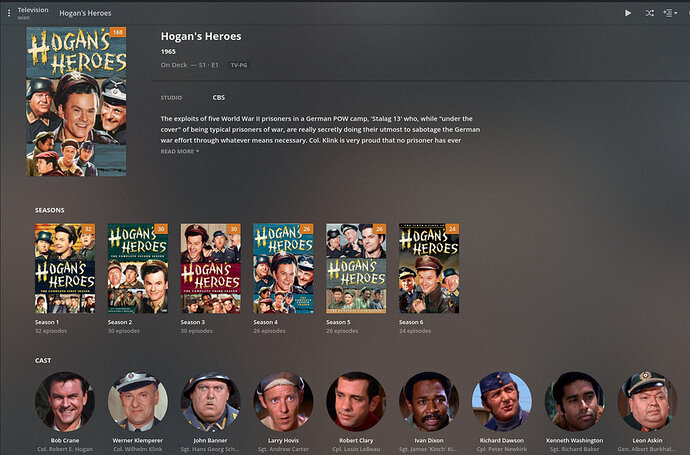
Task: Open John Banner's cast photo
Action: (211, 402)
